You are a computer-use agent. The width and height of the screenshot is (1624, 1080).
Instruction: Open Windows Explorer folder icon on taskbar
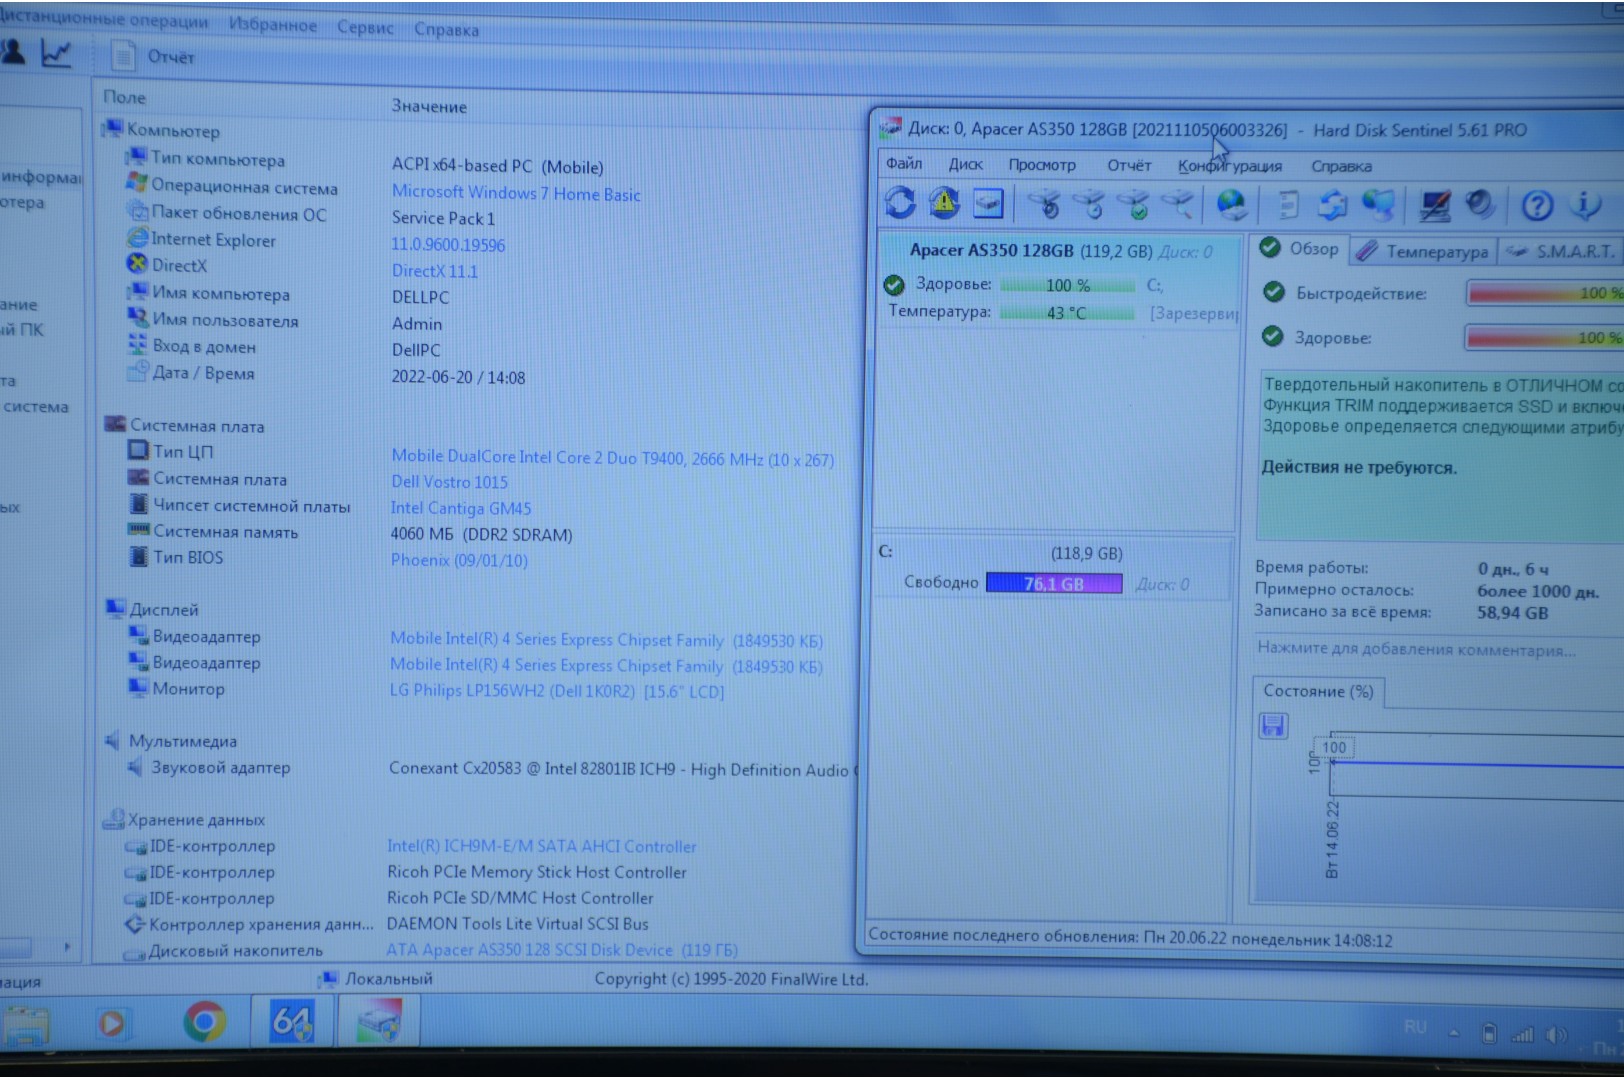(x=24, y=1025)
